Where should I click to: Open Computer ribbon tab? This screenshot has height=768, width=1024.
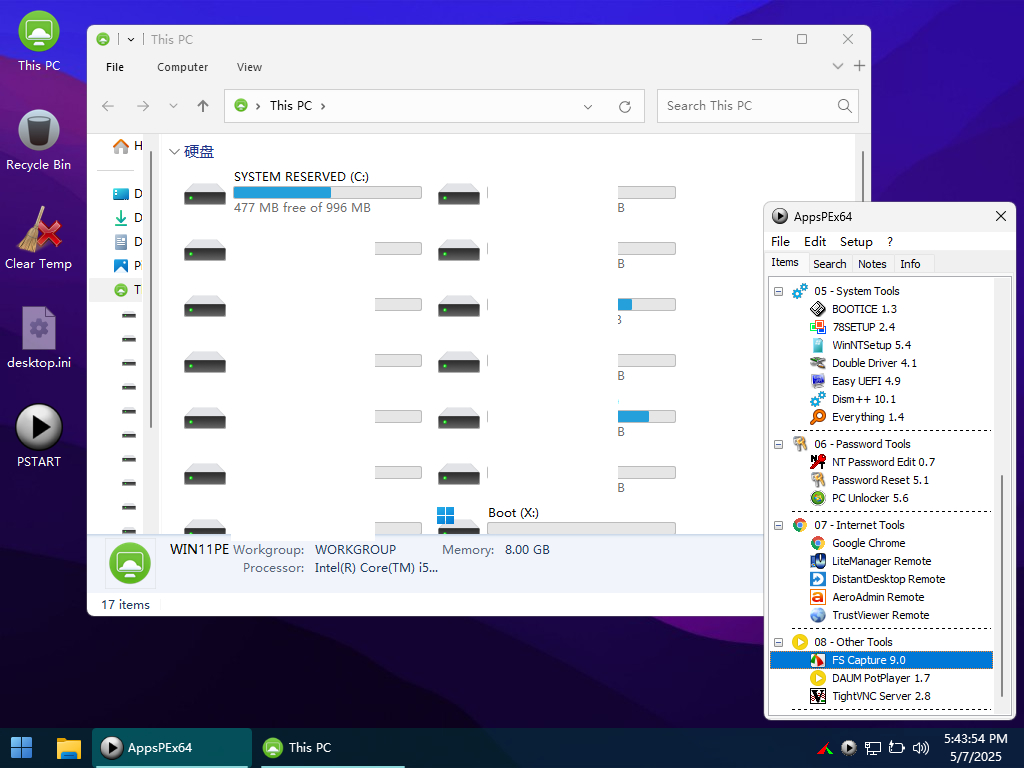coord(182,67)
